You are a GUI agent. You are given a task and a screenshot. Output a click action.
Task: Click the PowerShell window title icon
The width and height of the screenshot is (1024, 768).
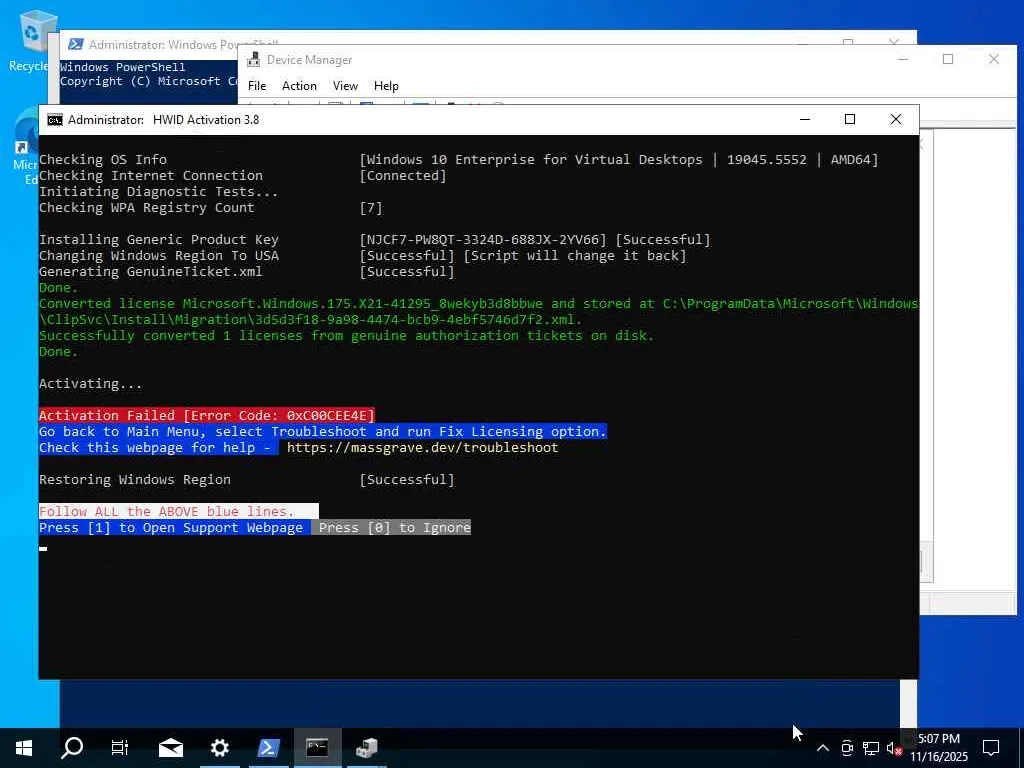click(76, 44)
